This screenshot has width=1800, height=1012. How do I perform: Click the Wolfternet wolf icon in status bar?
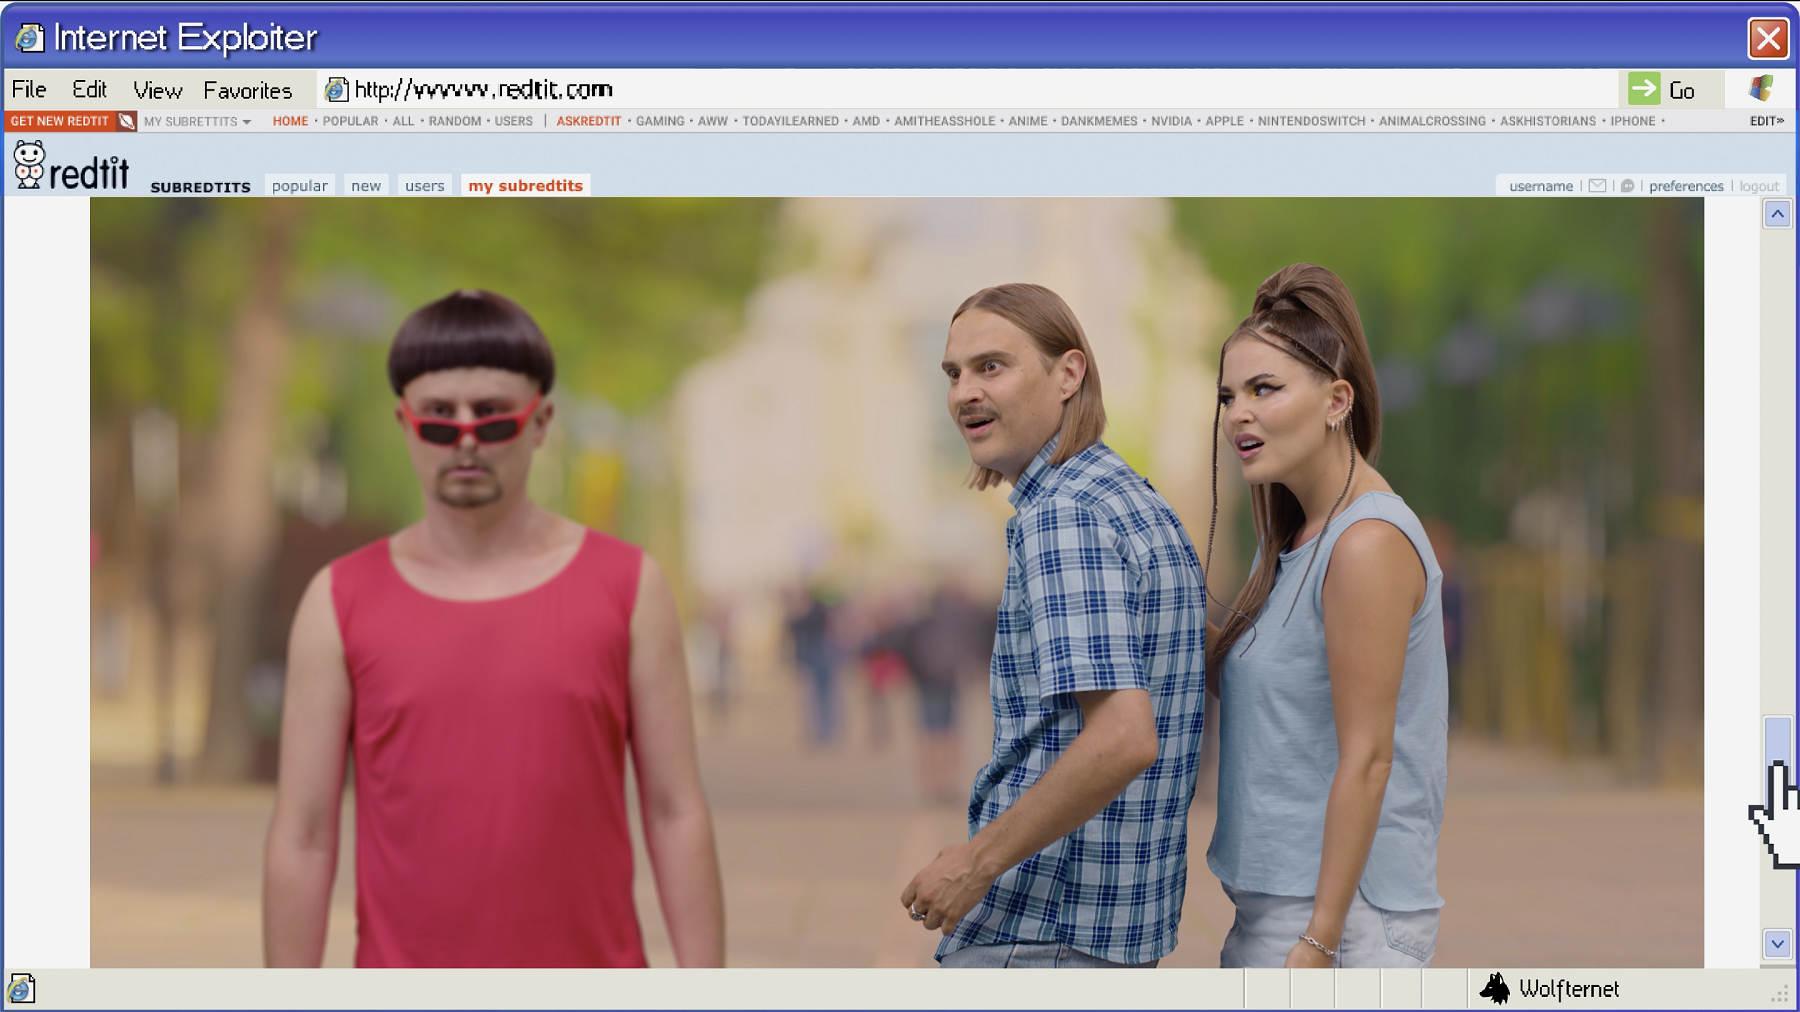(1495, 988)
